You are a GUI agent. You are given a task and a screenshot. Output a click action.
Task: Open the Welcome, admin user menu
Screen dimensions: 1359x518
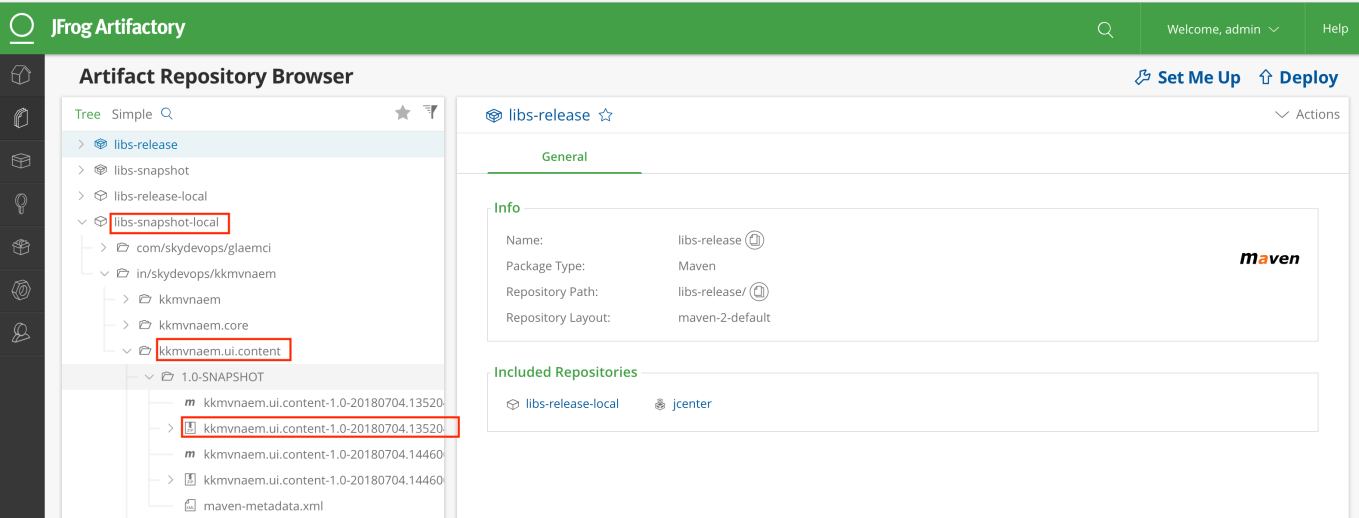pyautogui.click(x=1222, y=29)
